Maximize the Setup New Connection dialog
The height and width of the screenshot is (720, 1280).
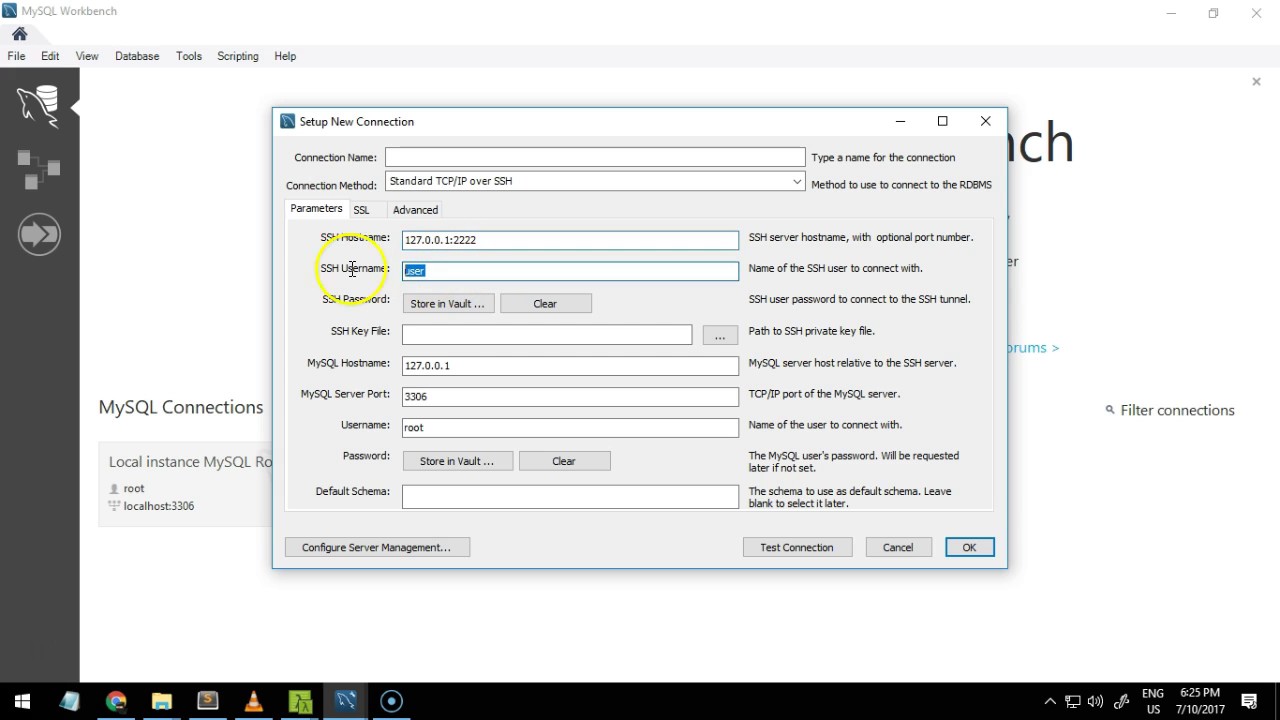click(x=942, y=121)
